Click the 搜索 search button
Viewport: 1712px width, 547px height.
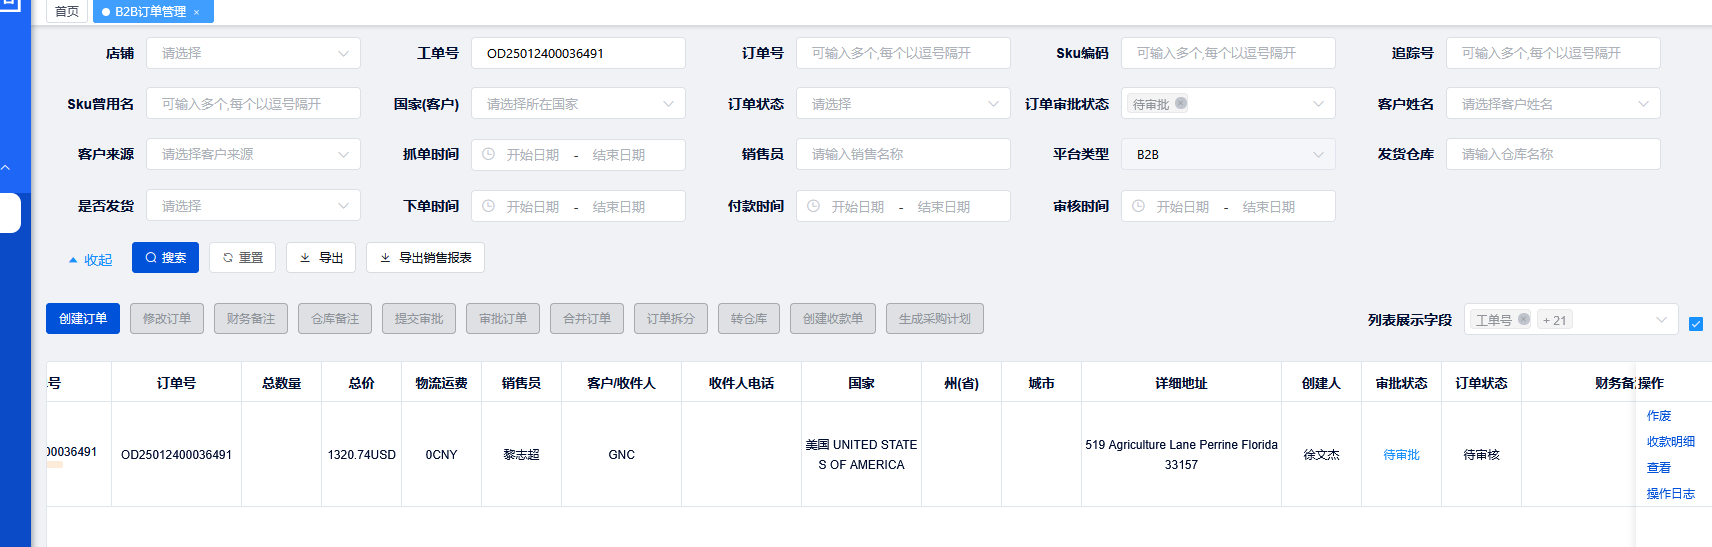pyautogui.click(x=165, y=257)
